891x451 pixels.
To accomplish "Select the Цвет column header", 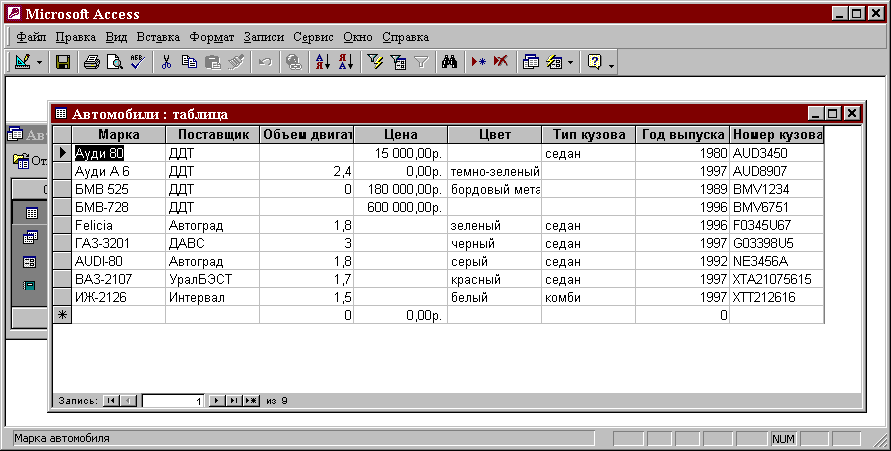I will point(494,135).
